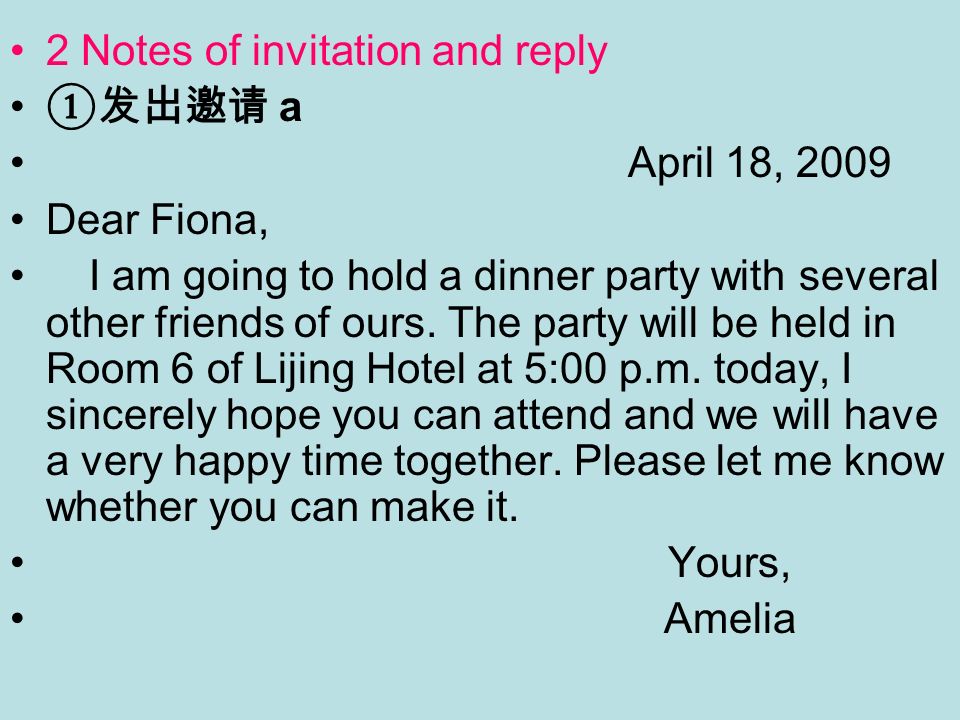
Task: Click 'Room 6' in the letter body
Action: (x=120, y=369)
